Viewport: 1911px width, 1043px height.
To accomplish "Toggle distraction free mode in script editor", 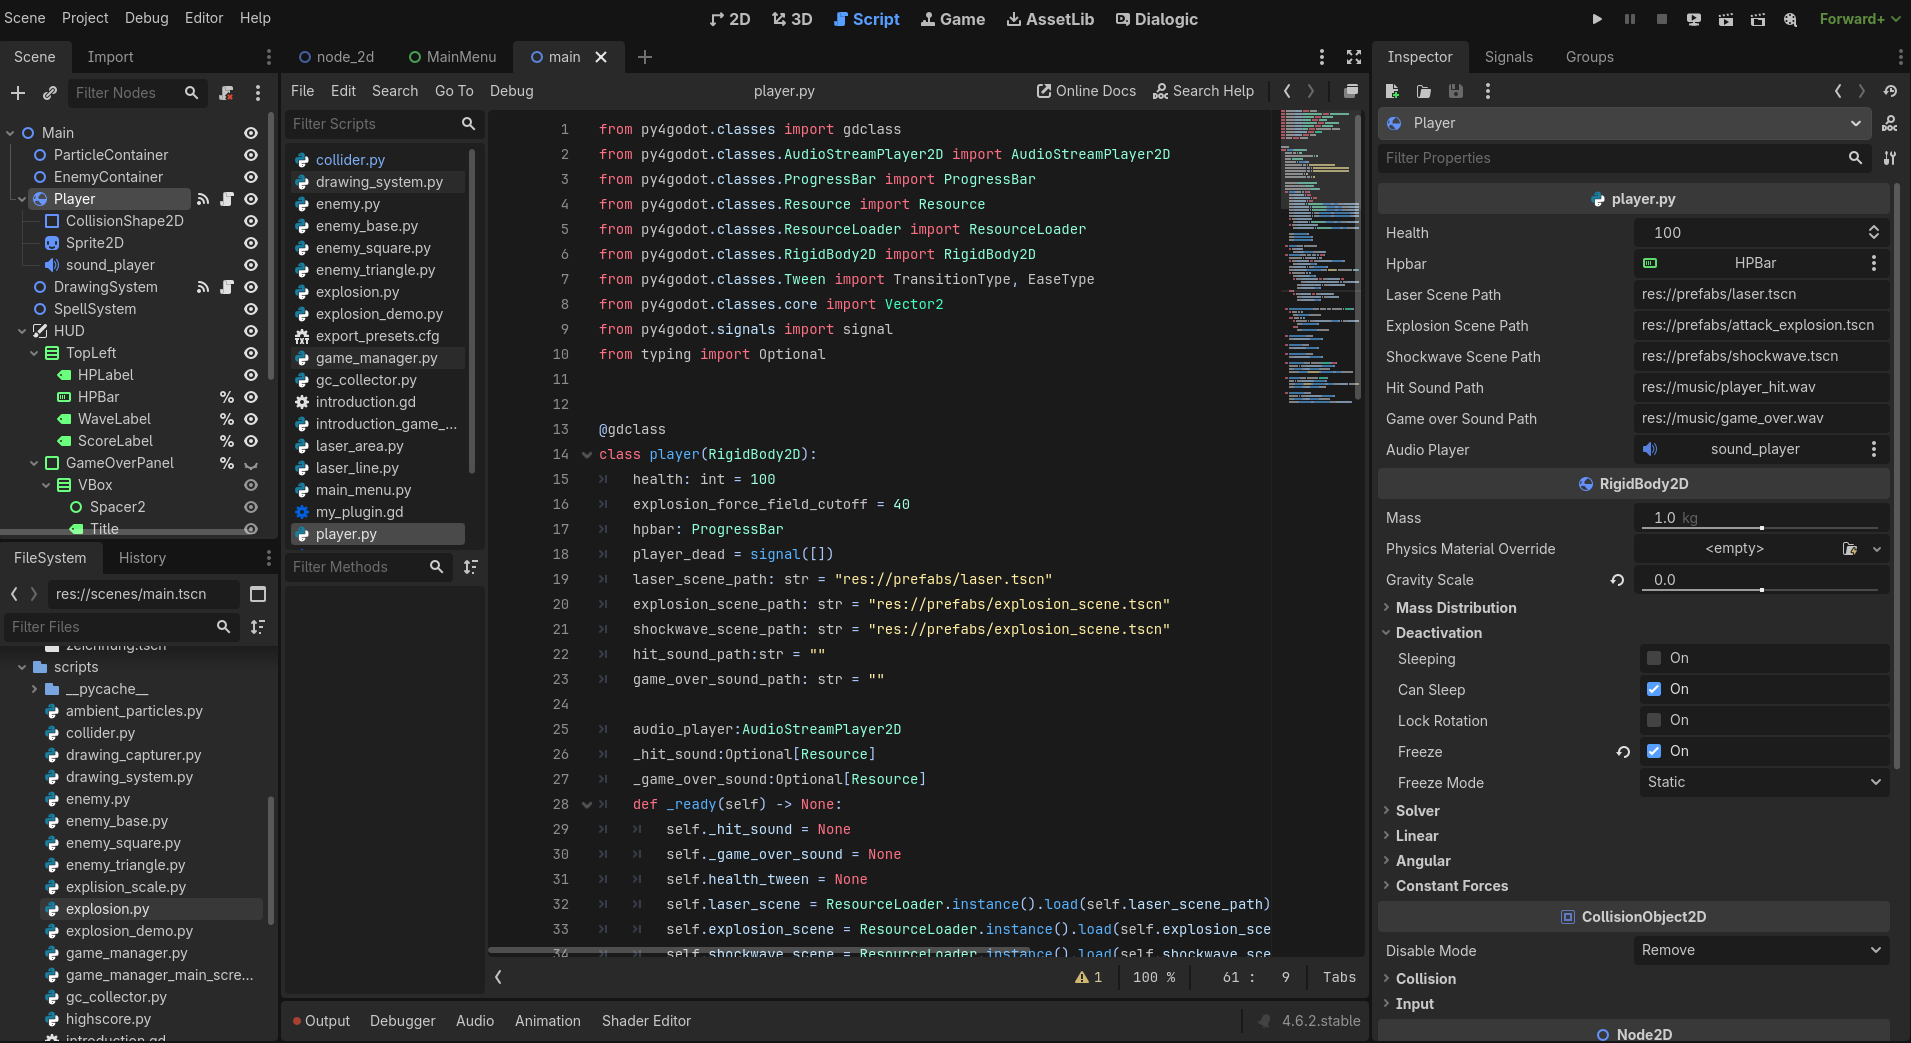I will (x=1354, y=57).
